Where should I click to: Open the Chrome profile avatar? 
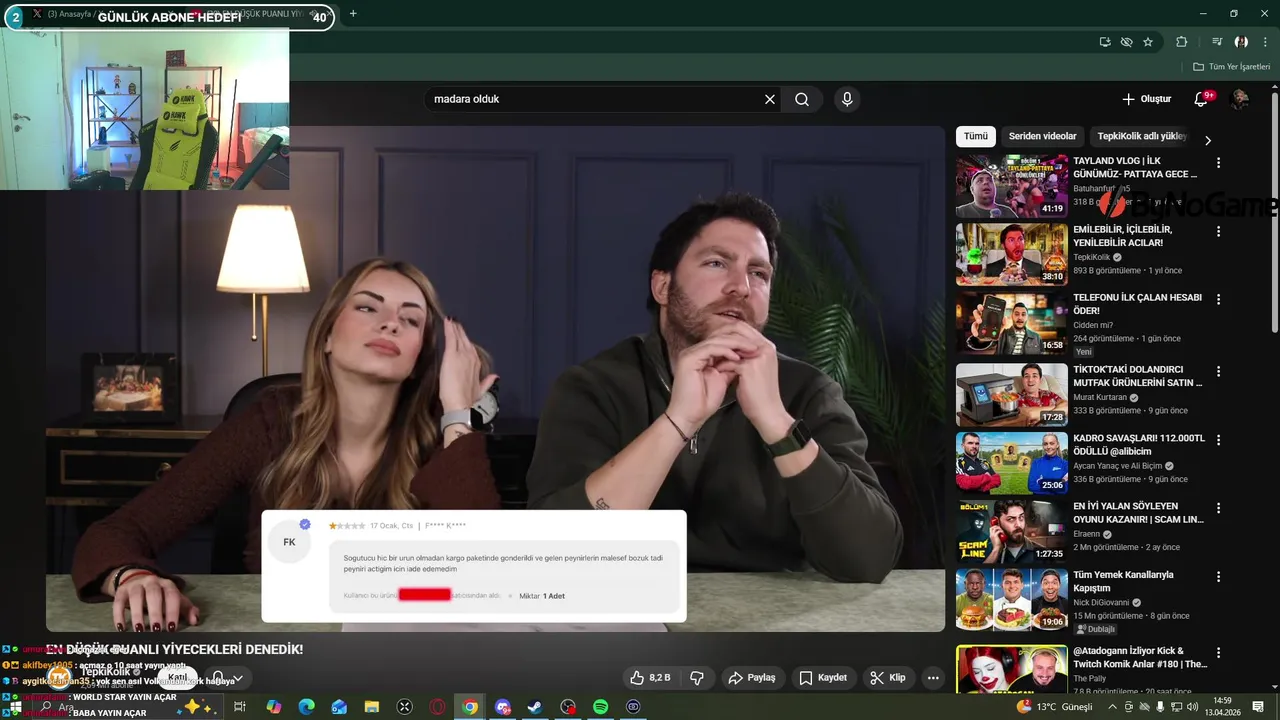point(1241,42)
